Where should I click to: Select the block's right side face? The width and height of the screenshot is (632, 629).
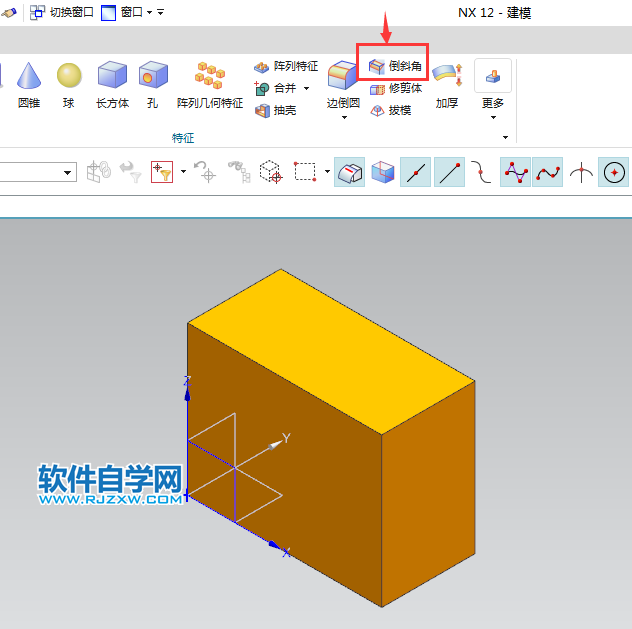pos(428,494)
